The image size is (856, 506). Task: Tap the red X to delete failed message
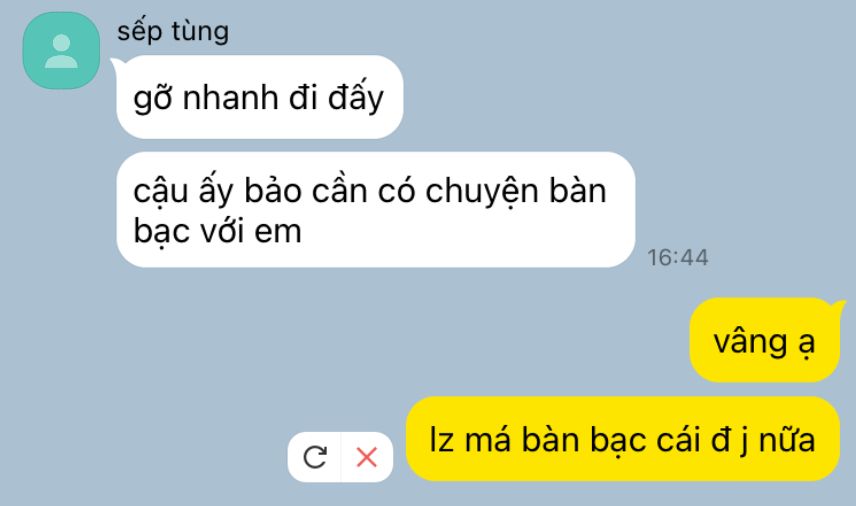coord(366,457)
